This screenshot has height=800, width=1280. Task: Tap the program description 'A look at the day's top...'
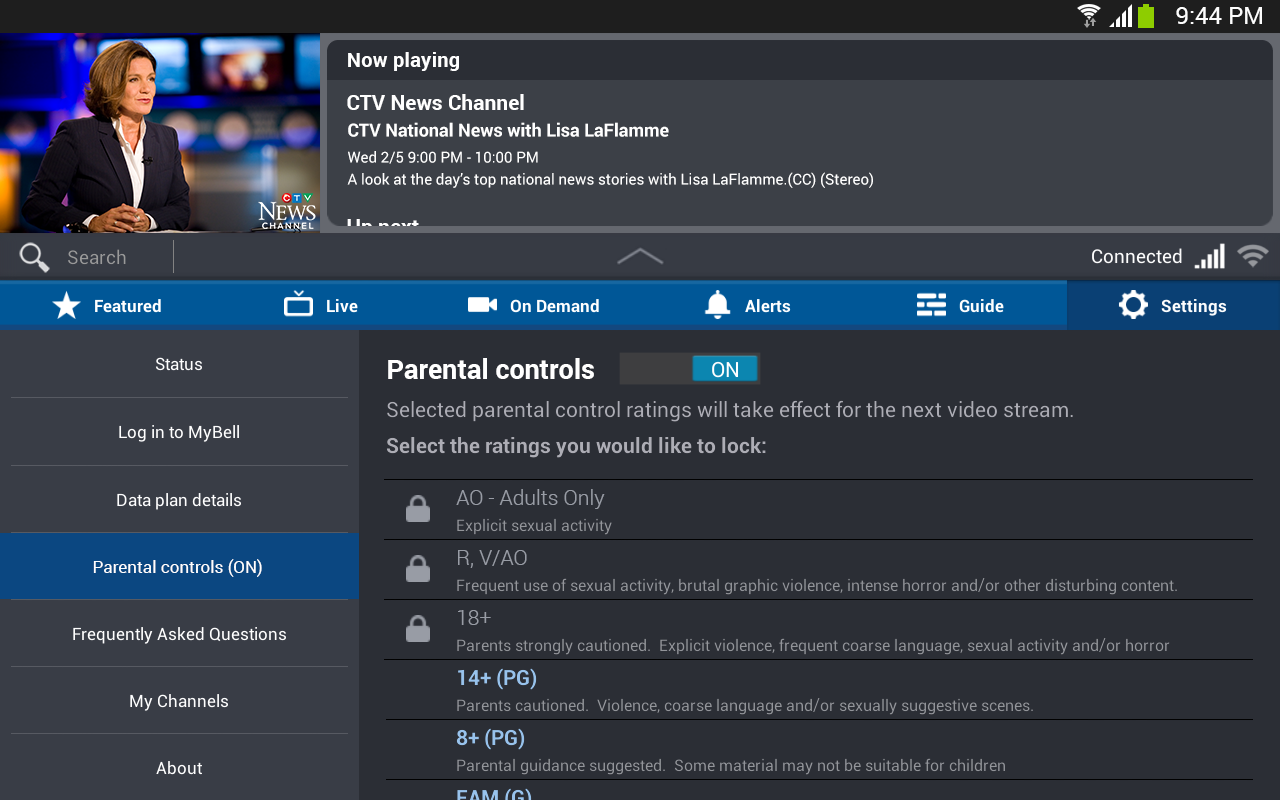610,180
